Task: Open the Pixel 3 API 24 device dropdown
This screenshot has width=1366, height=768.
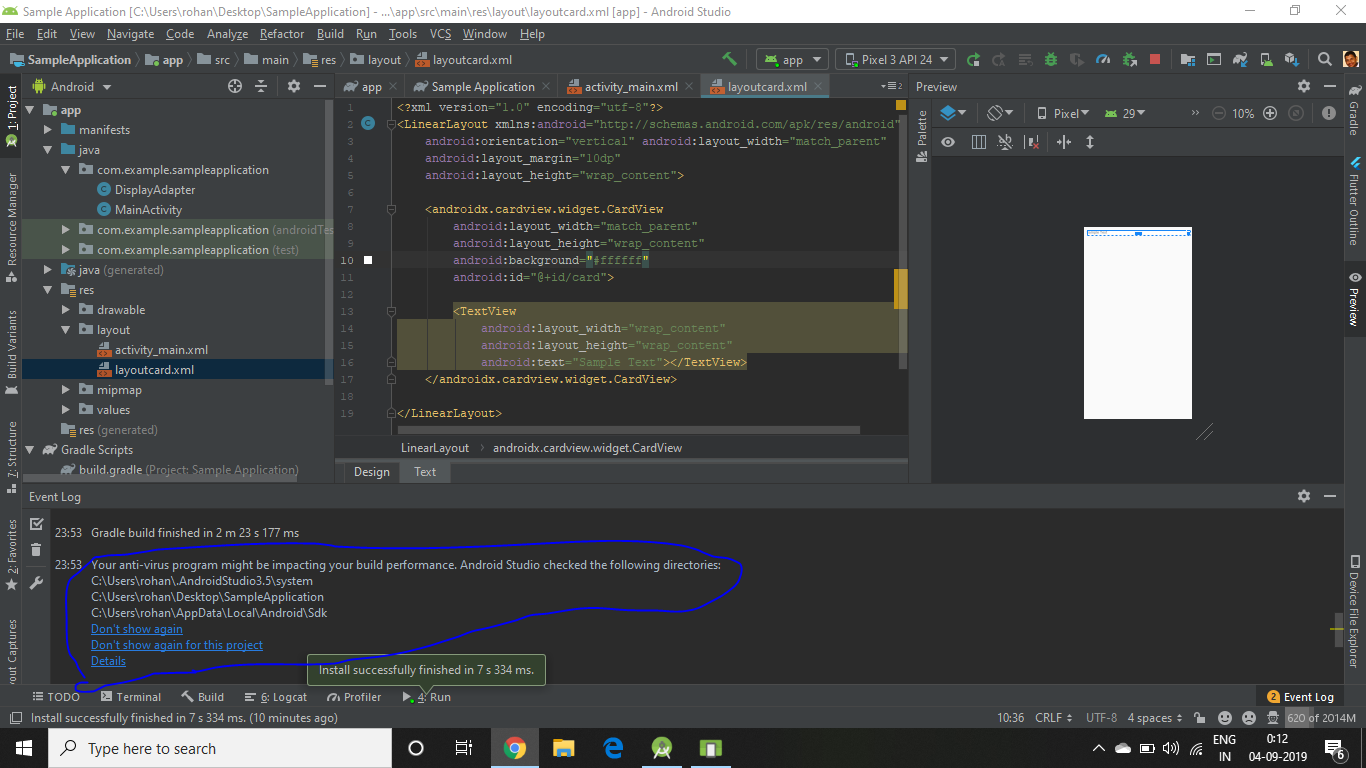Action: [x=895, y=60]
